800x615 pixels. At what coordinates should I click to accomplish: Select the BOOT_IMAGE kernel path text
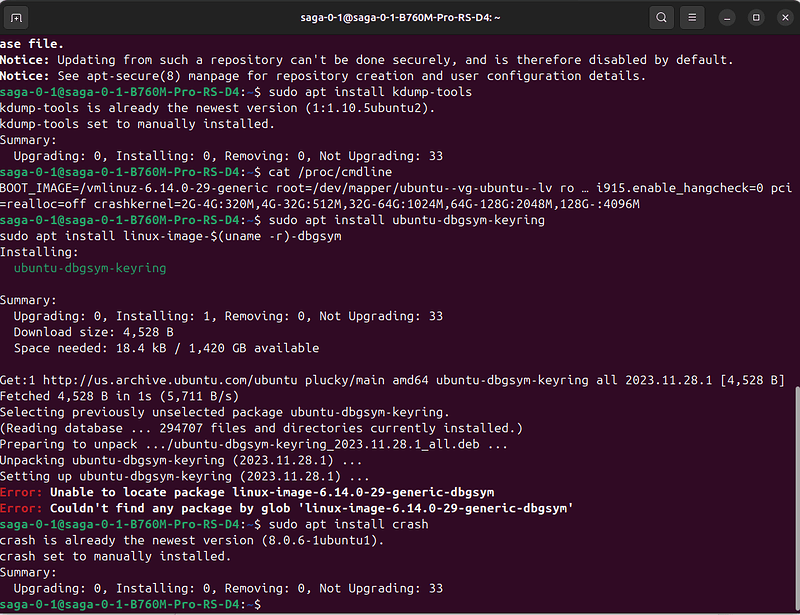click(x=130, y=187)
